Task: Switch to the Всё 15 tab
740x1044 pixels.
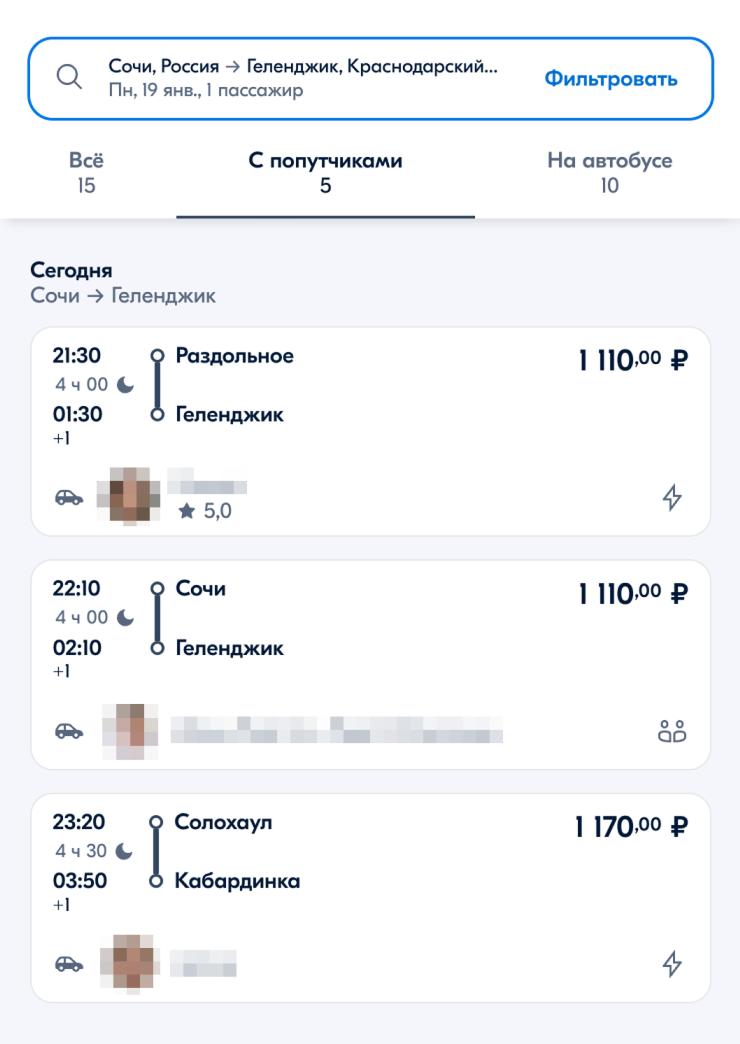Action: point(86,172)
